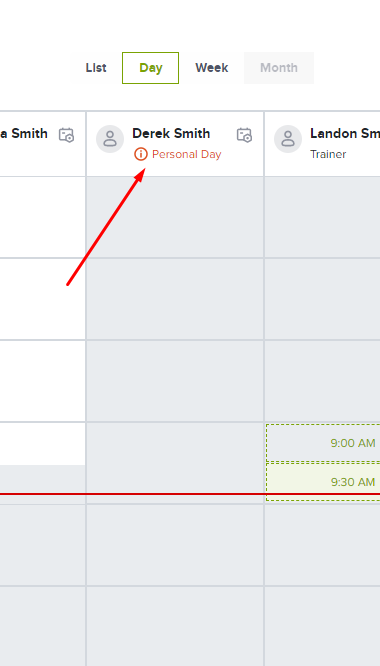This screenshot has height=666, width=380.
Task: Click Landon Smith's avatar icon
Action: click(x=288, y=138)
